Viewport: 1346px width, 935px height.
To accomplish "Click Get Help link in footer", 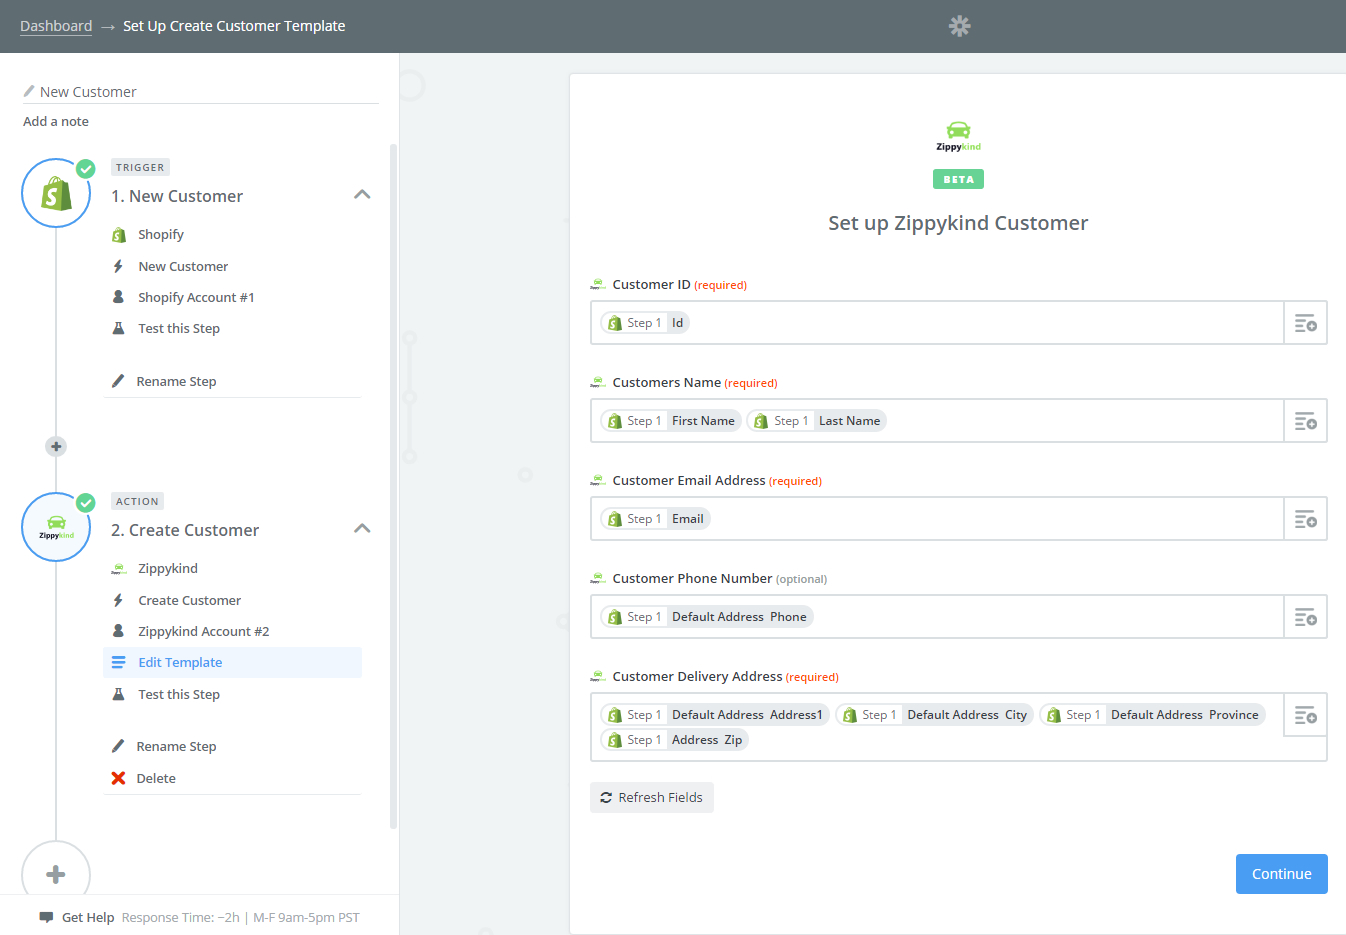I will coord(88,917).
